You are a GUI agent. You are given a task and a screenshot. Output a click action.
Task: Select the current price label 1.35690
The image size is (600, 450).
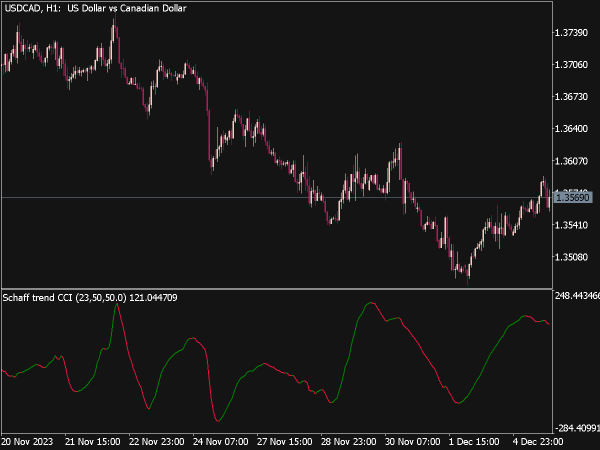(575, 199)
